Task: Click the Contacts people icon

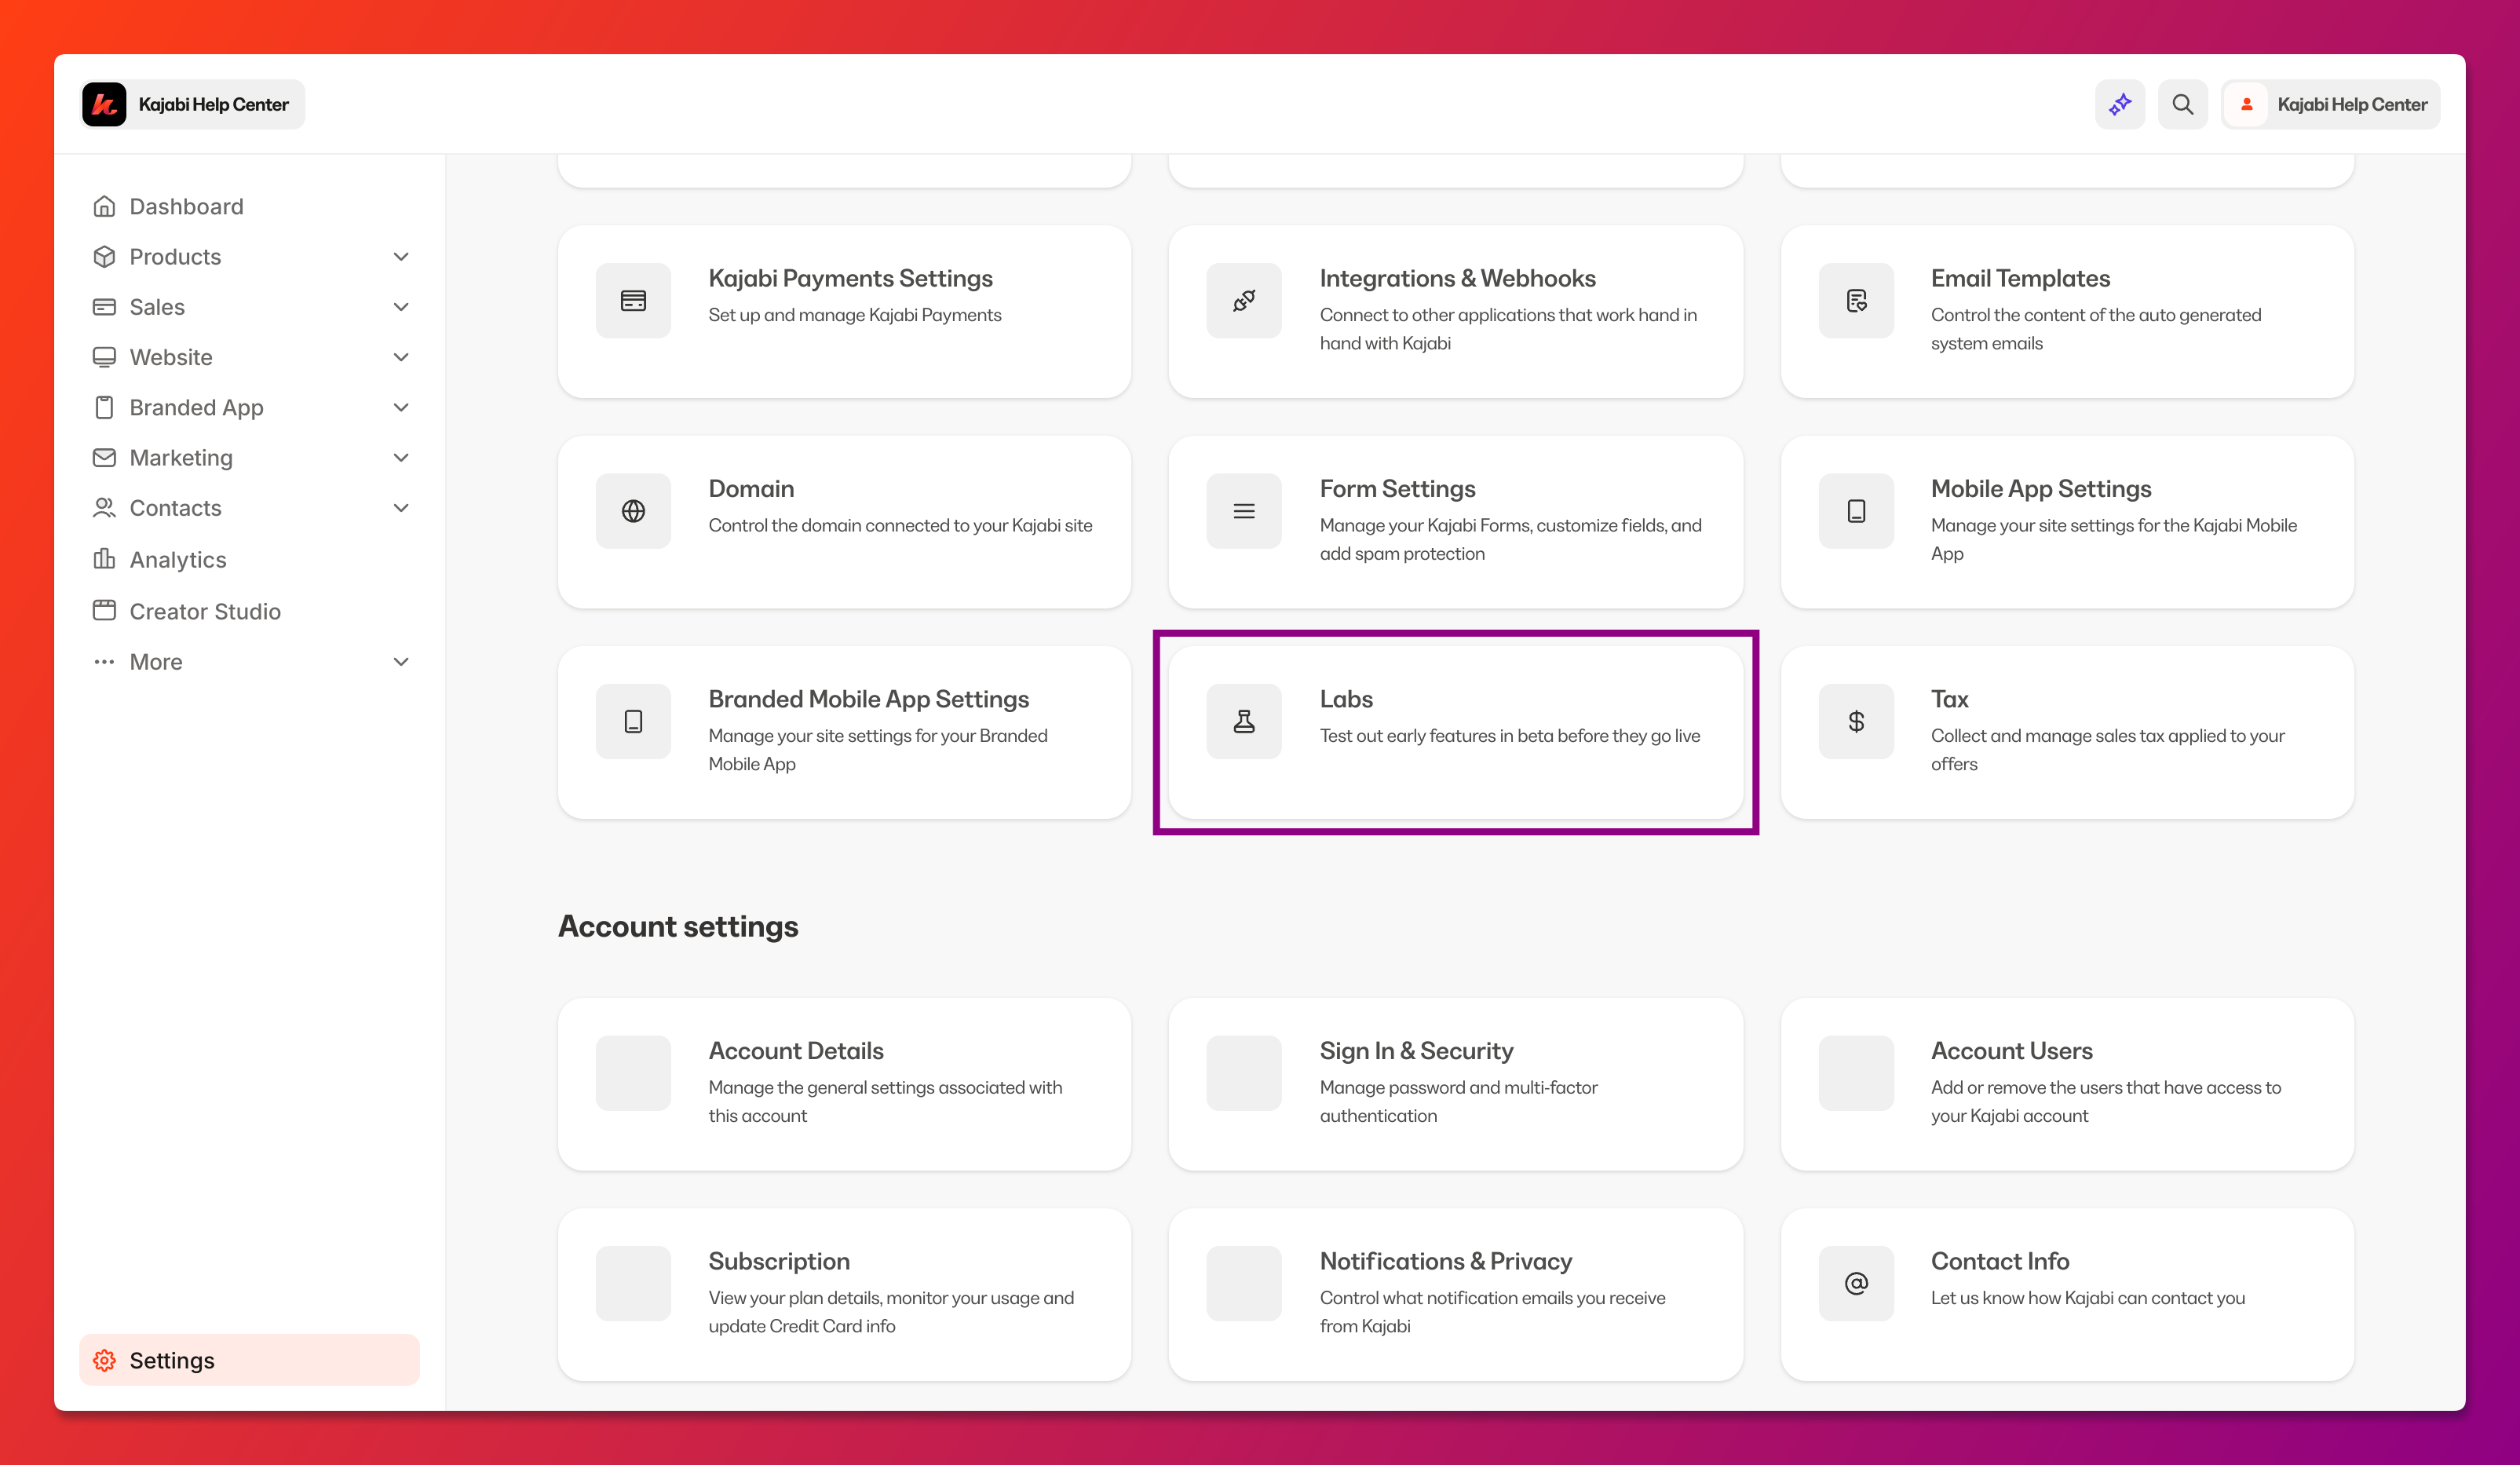Action: (104, 508)
